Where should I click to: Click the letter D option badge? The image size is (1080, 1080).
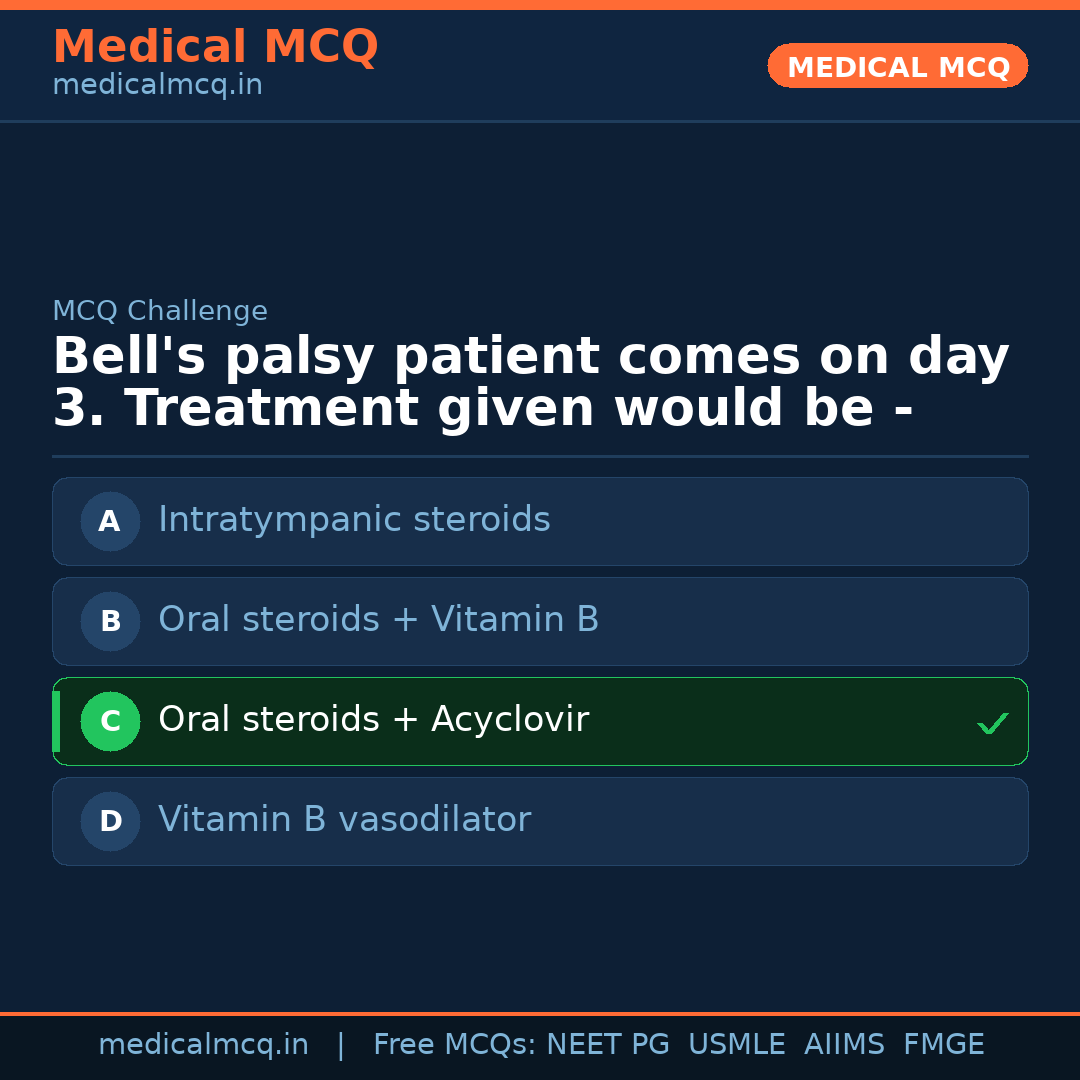[110, 821]
